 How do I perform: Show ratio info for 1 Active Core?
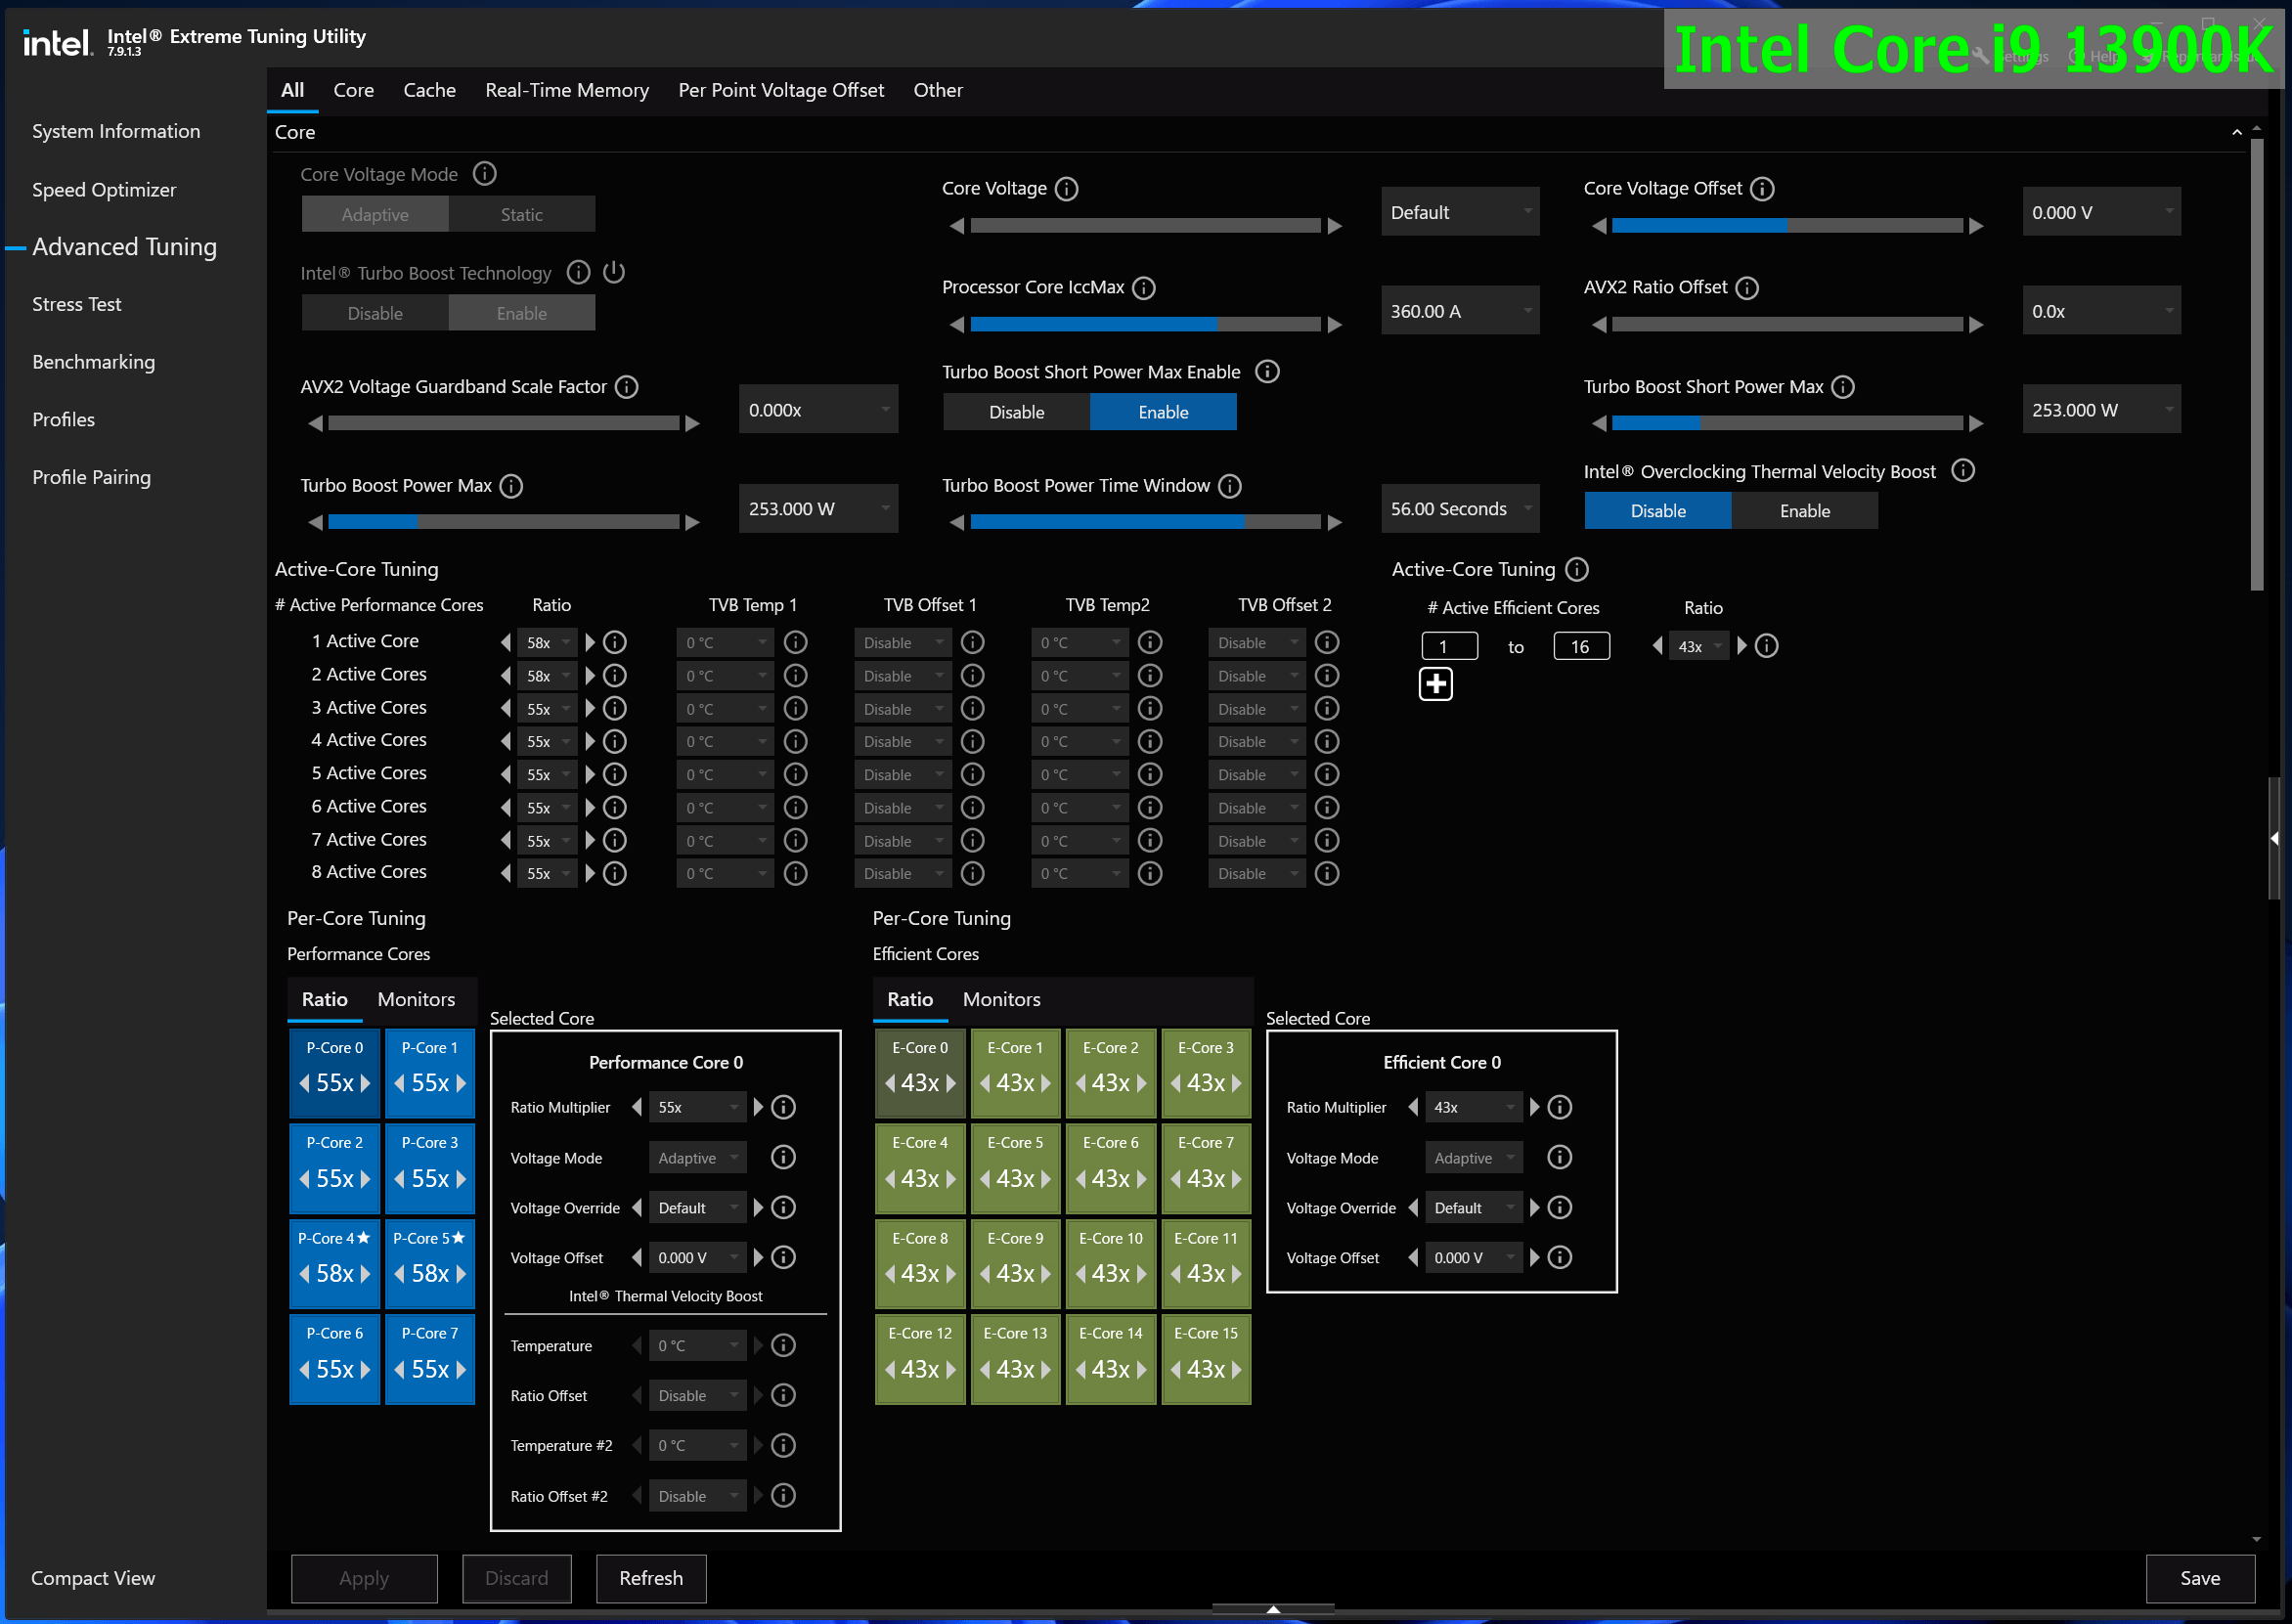[615, 642]
